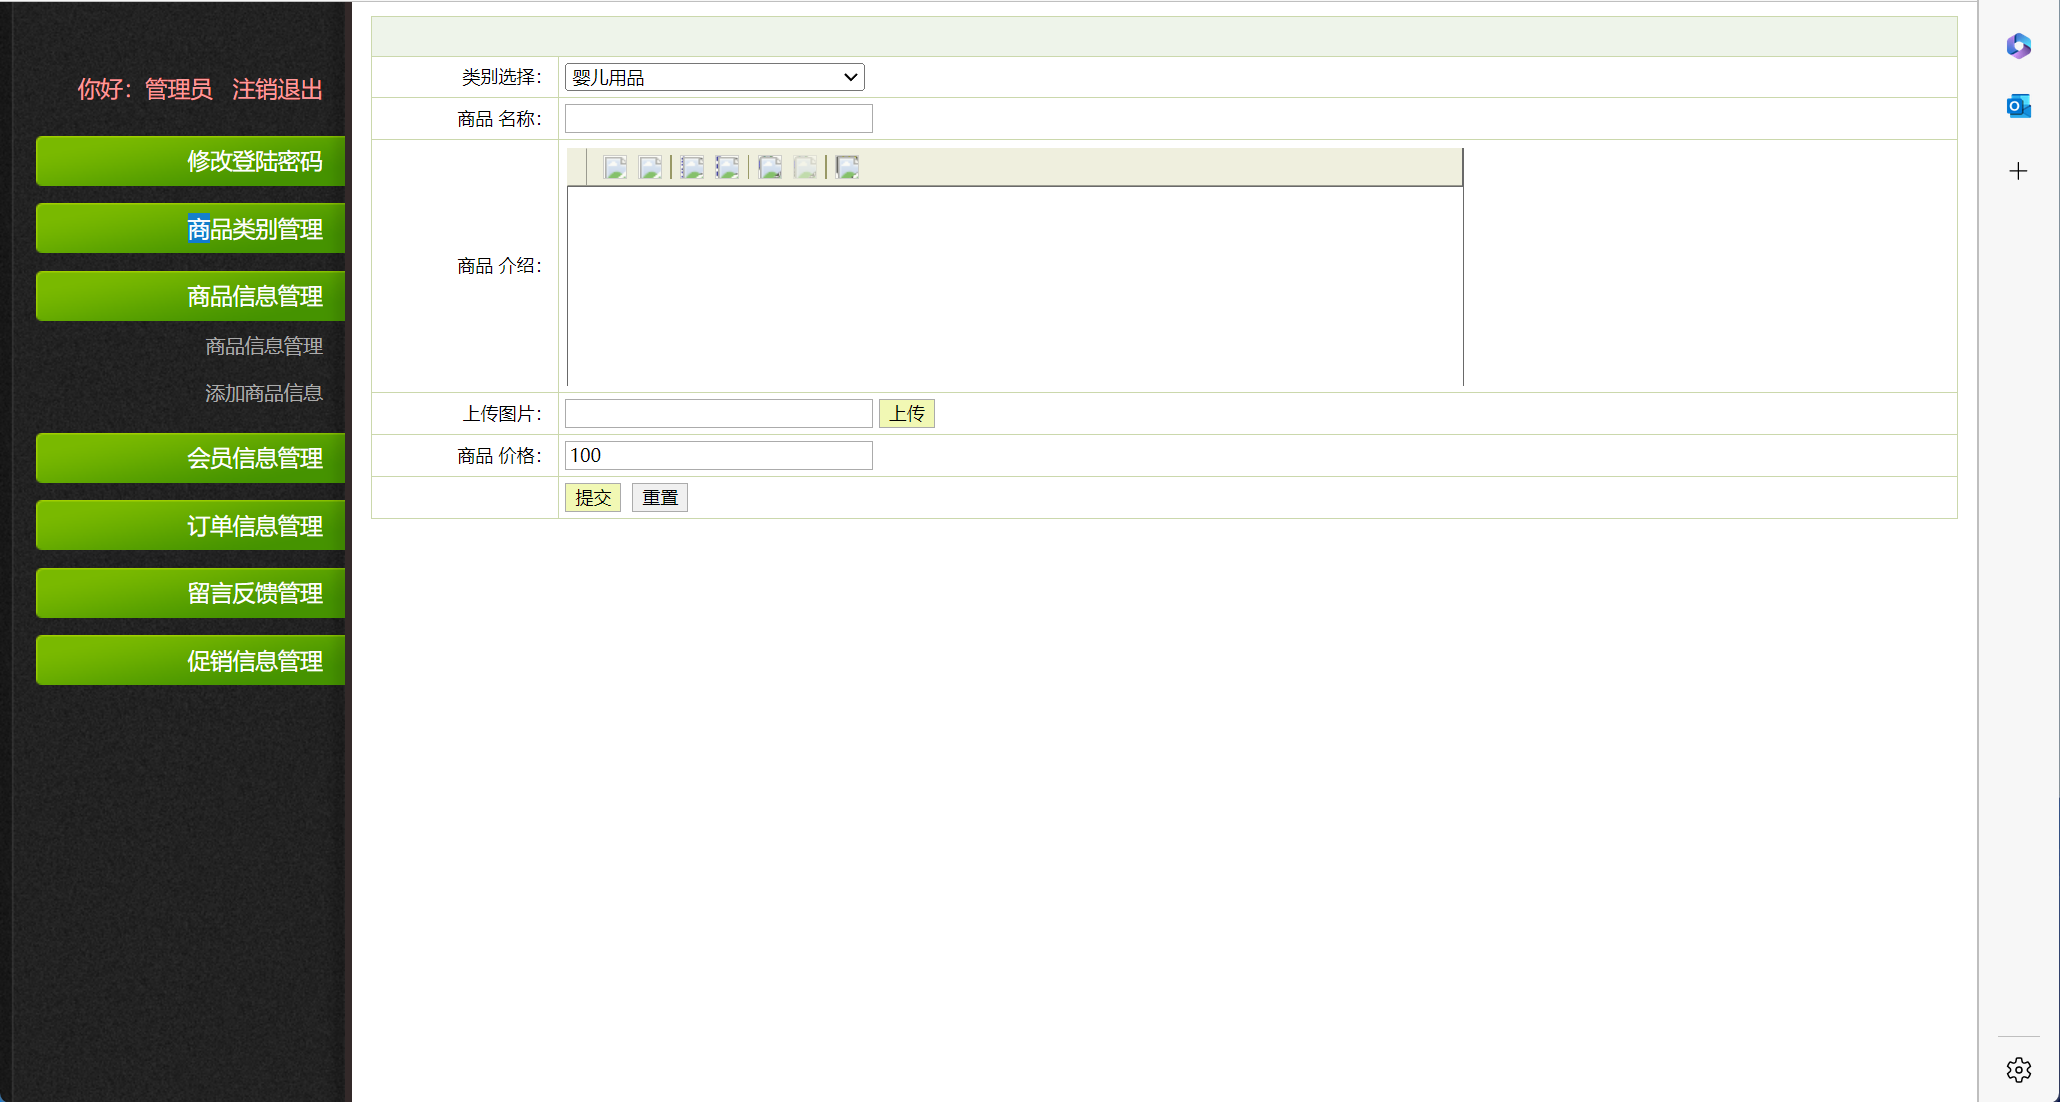Open the Microsoft 365 sidebar icon
This screenshot has width=2060, height=1102.
tap(2018, 46)
